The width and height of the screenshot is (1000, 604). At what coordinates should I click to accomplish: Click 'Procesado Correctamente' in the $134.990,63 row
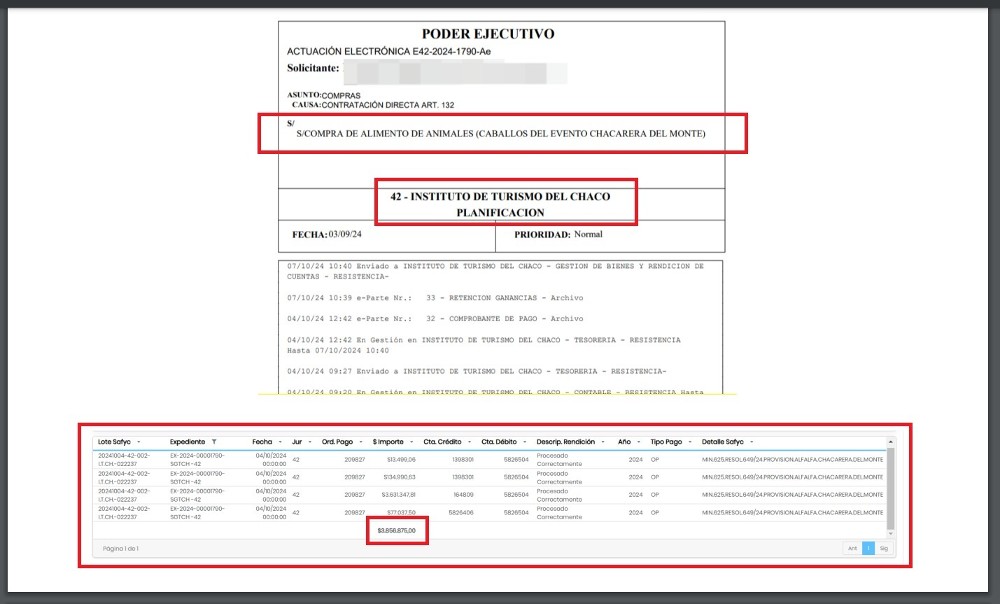559,478
